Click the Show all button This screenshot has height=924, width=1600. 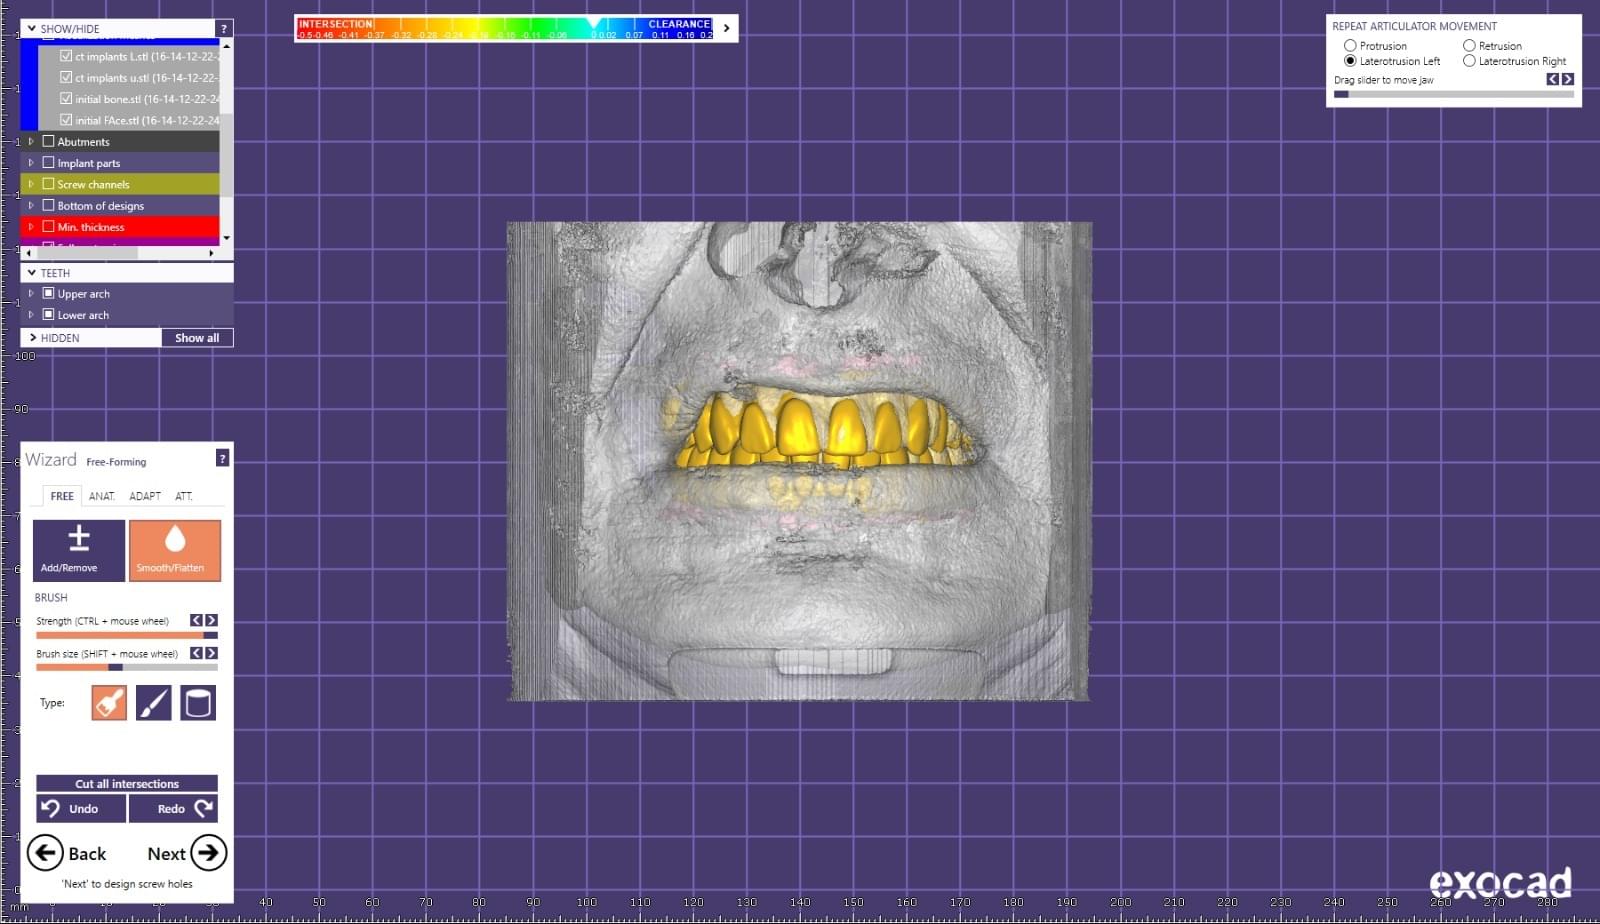[x=197, y=338]
